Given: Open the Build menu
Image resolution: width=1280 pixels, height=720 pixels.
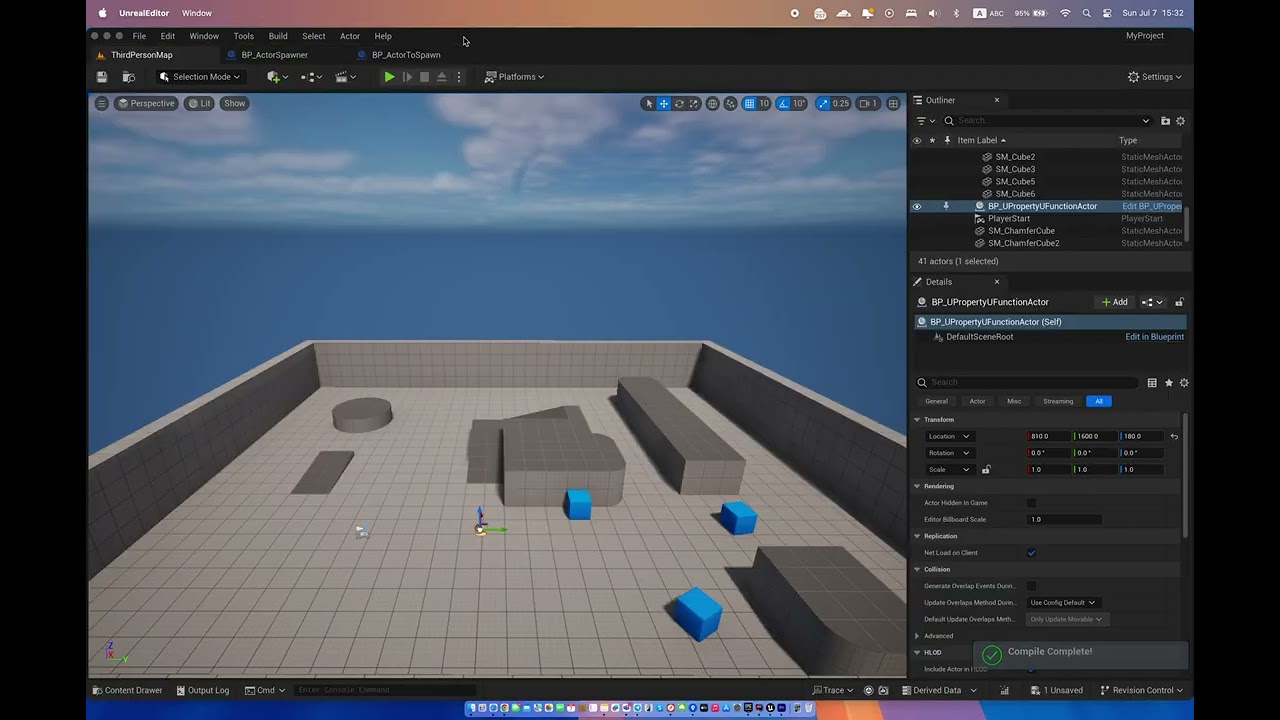Looking at the screenshot, I should click(278, 36).
